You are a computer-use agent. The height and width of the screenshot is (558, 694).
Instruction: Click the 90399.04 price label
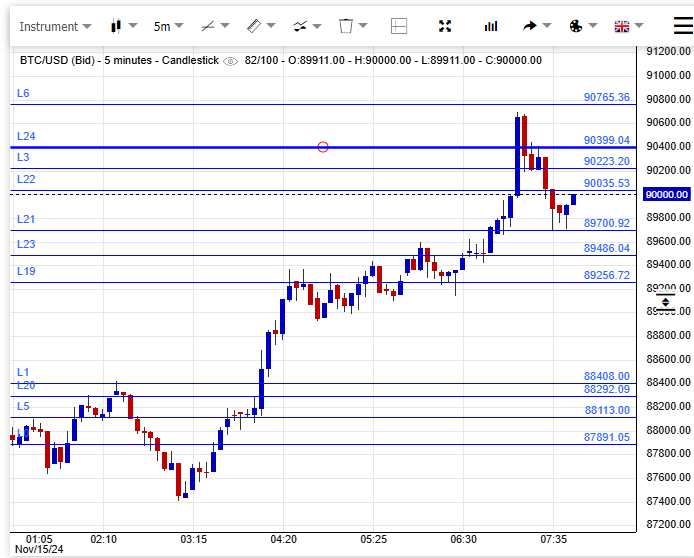coord(606,140)
